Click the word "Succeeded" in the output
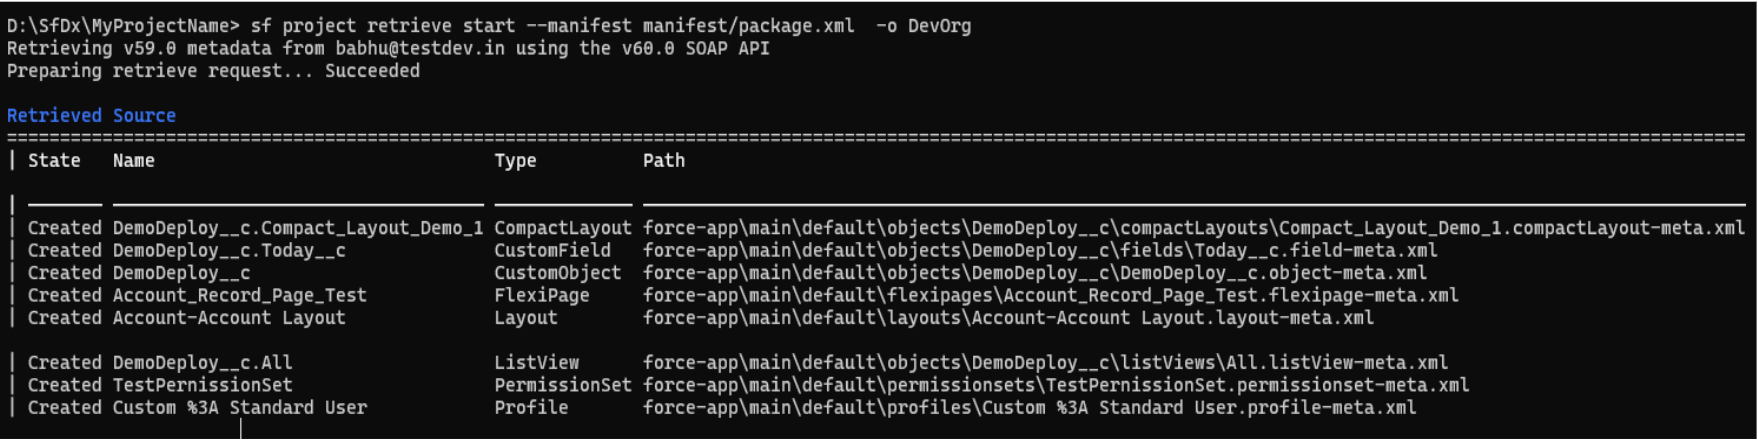Image resolution: width=1758 pixels, height=440 pixels. tap(372, 71)
